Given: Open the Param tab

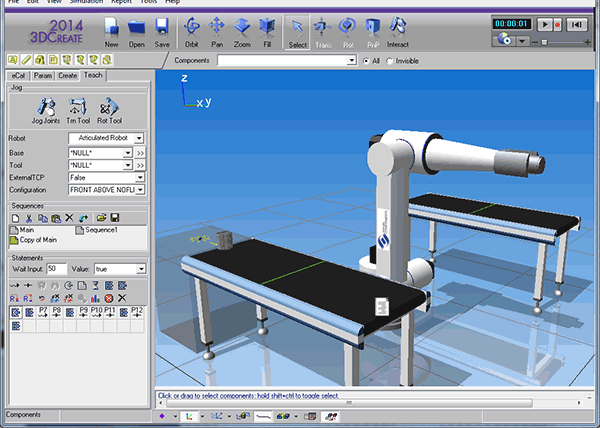Looking at the screenshot, I should 42,75.
